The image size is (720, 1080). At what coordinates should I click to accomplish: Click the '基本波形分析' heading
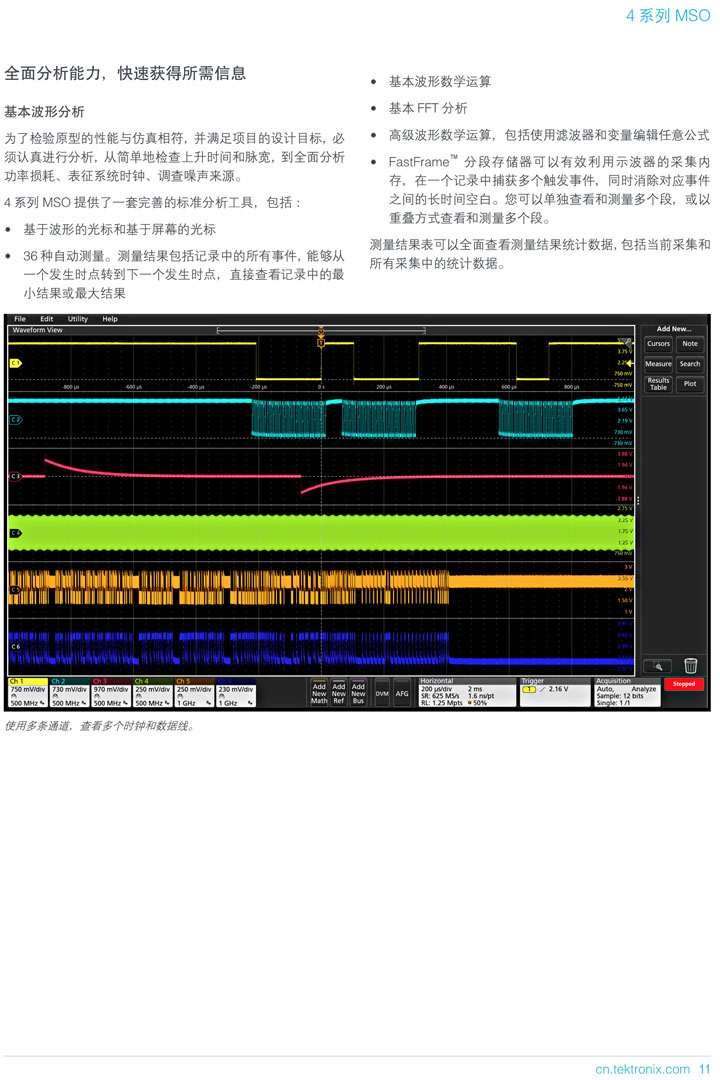44,112
